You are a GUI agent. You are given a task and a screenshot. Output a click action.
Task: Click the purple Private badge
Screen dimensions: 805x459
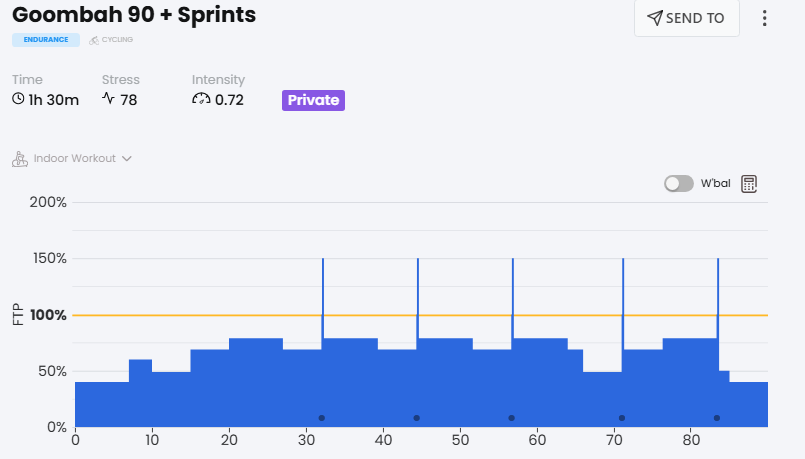pyautogui.click(x=313, y=100)
